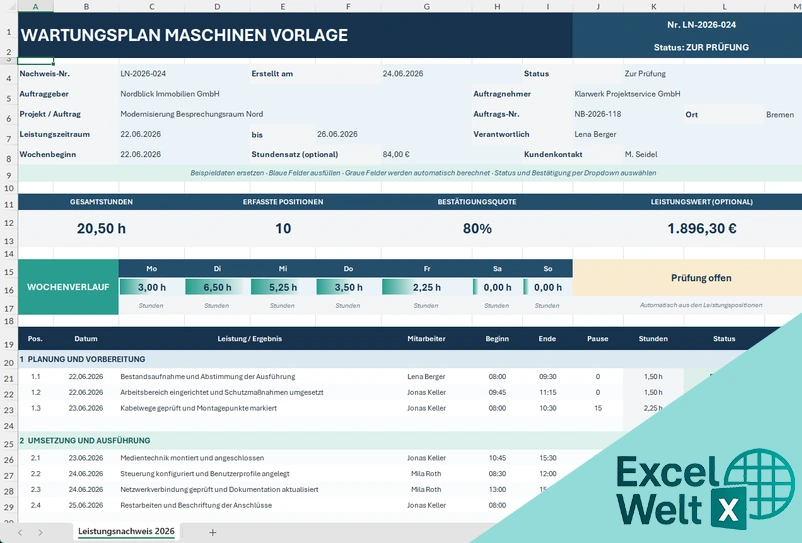The image size is (802, 543).
Task: Select Kundenkontakt value M. Seidel
Action: tap(641, 154)
